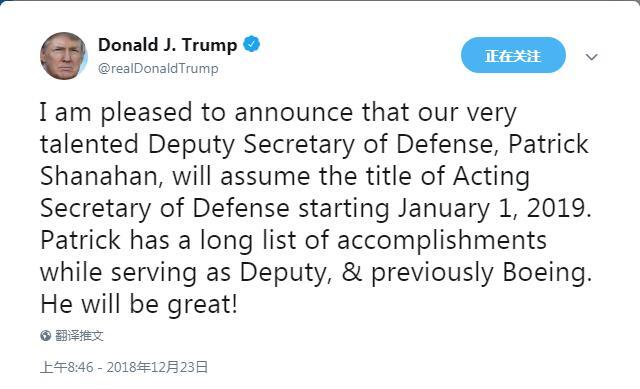This screenshot has height=389, width=640.
Task: Click the name "Shanahan" in the tweet
Action: pyautogui.click(x=99, y=176)
